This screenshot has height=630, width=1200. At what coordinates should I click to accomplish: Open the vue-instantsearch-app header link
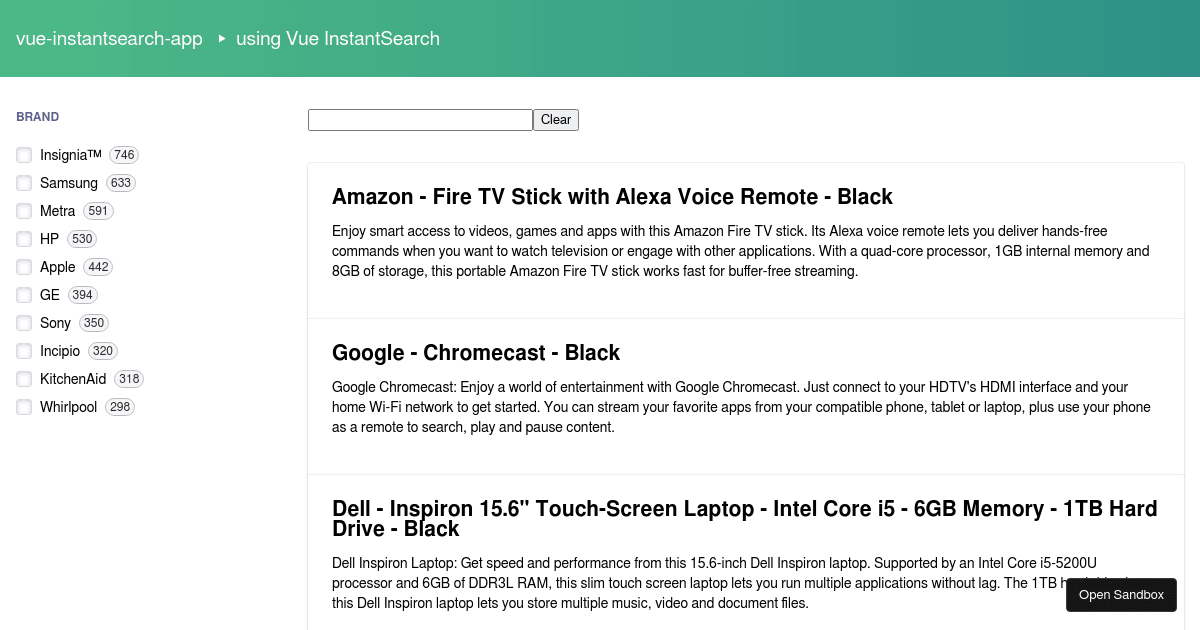109,39
